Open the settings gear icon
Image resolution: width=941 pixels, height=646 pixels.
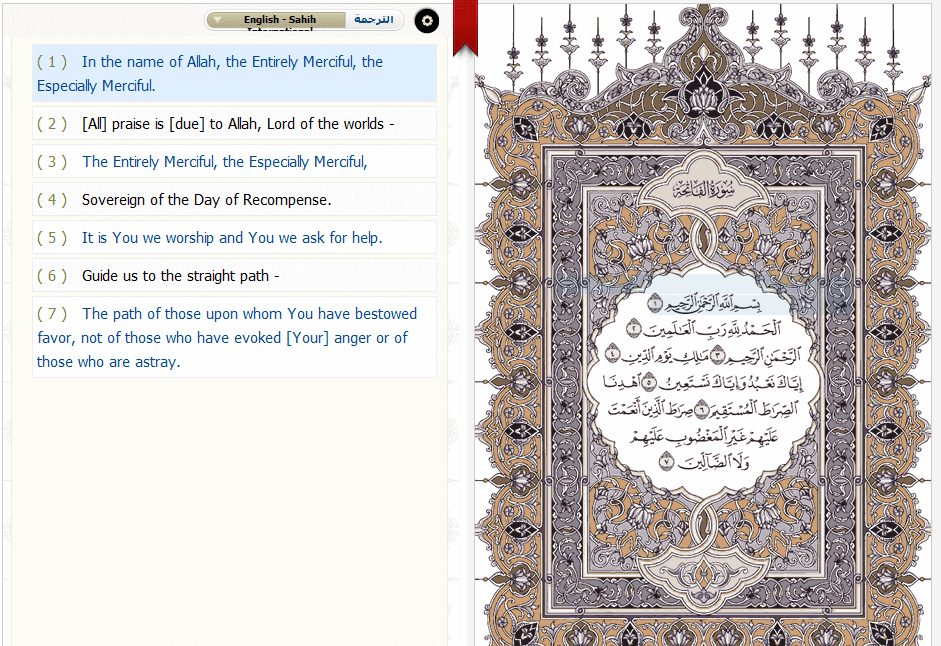pos(427,20)
